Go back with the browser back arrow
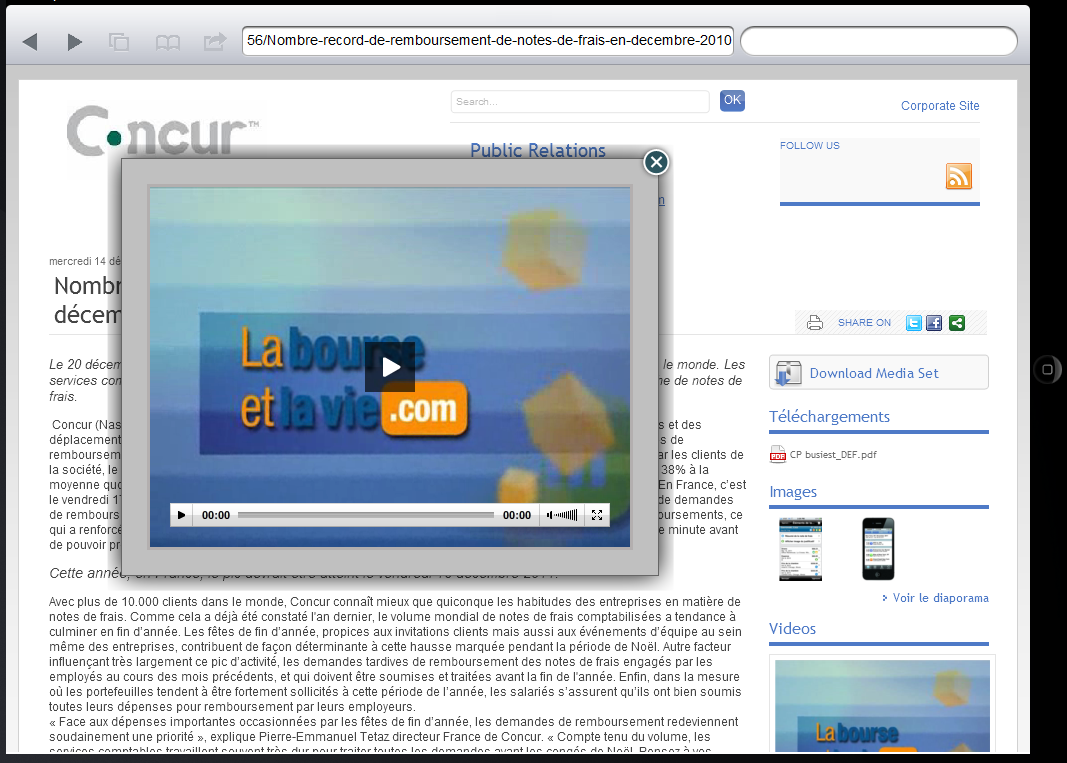1067x763 pixels. click(29, 42)
